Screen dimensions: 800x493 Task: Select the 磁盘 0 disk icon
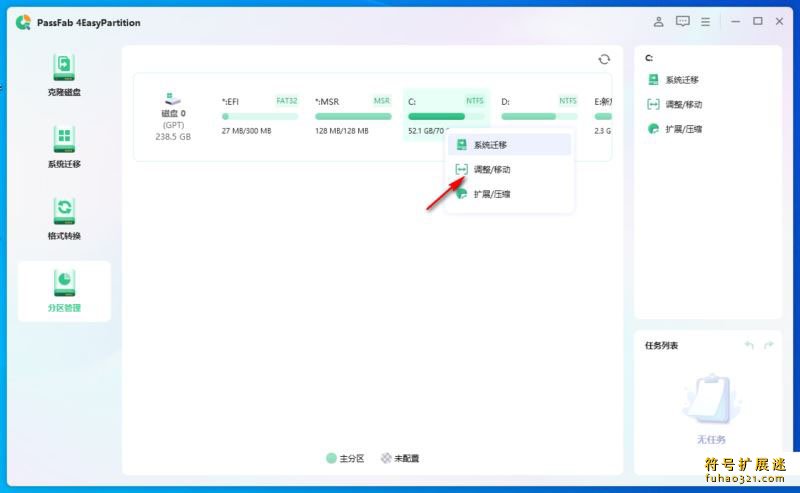click(173, 98)
